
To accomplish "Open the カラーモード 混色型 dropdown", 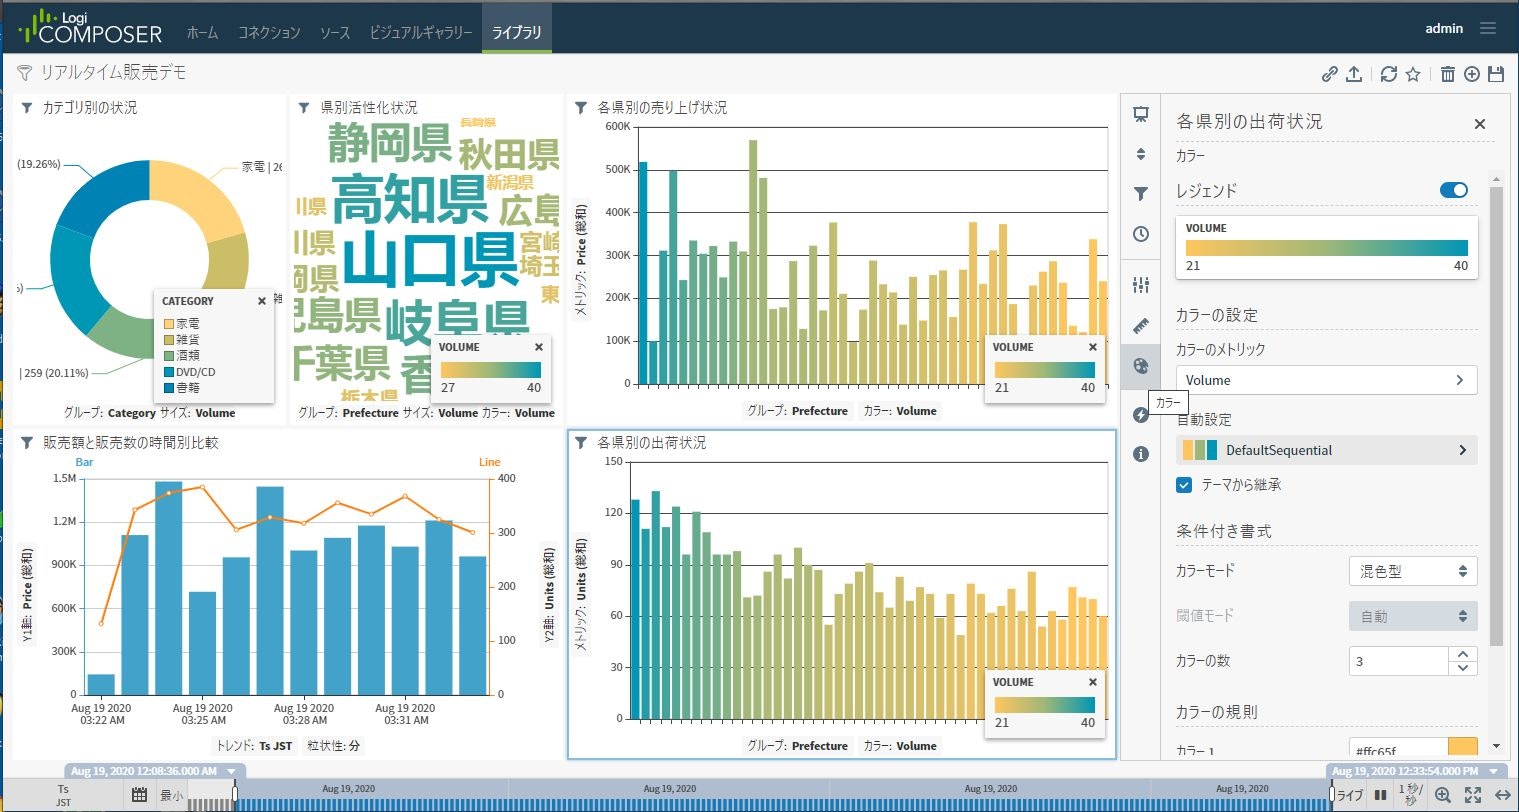I will (1413, 571).
